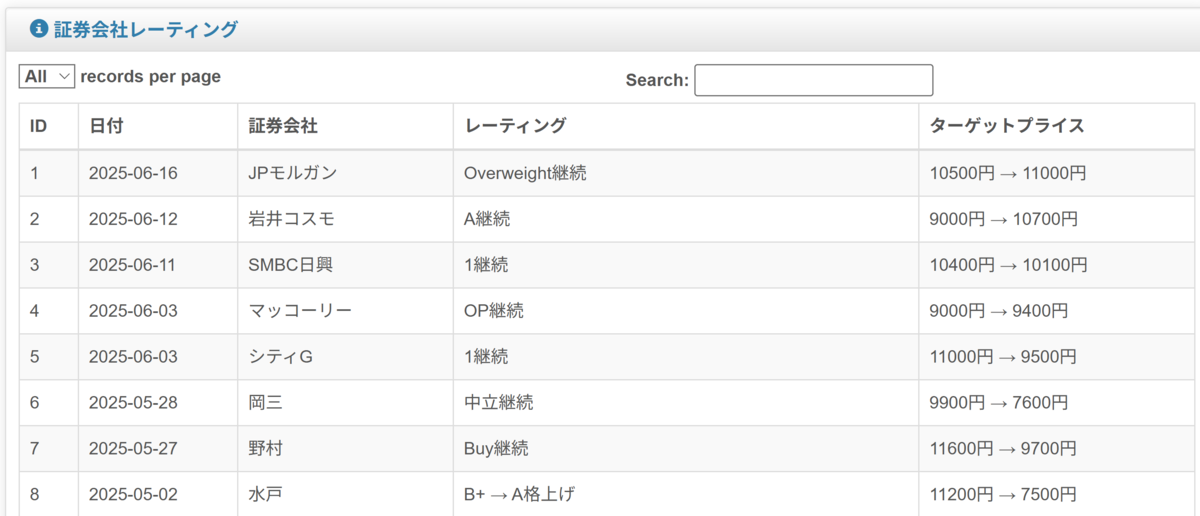This screenshot has height=516, width=1200.
Task: Click the ID cell of the JPモルガン row
Action: point(49,173)
